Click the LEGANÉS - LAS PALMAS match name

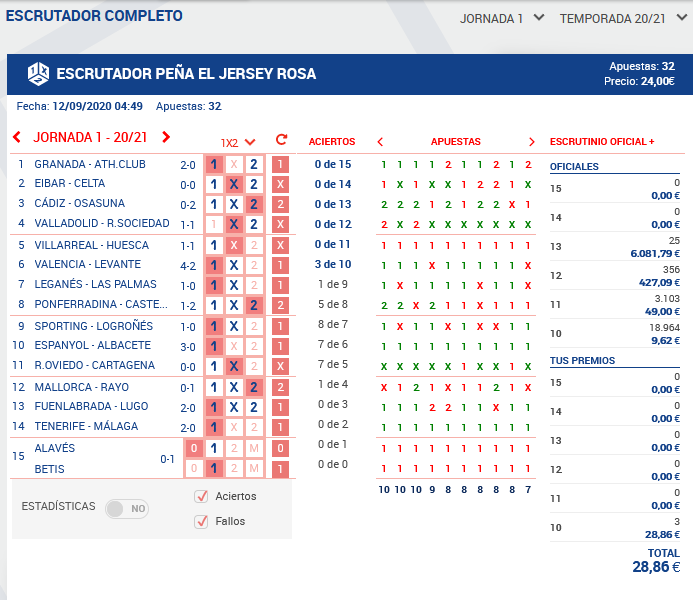click(x=95, y=284)
